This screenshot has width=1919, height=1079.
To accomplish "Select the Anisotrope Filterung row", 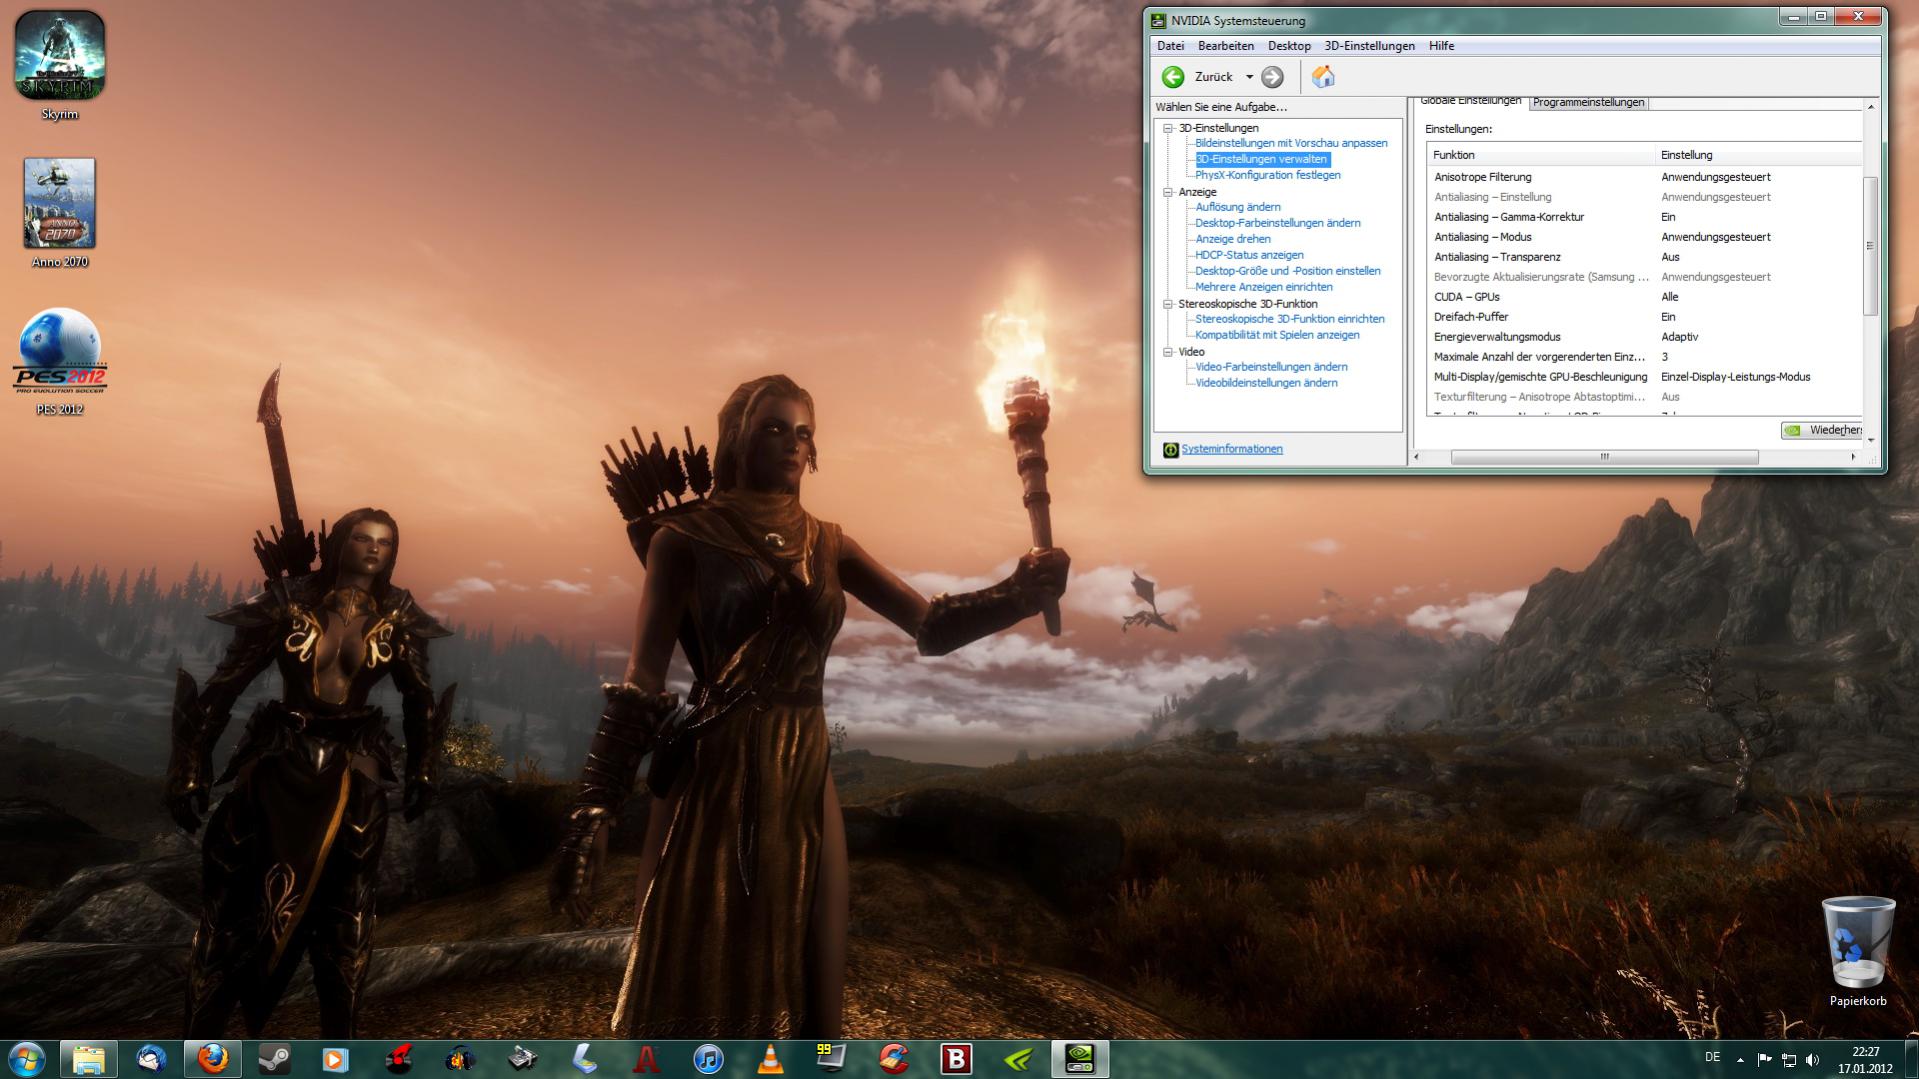I will 1644,177.
